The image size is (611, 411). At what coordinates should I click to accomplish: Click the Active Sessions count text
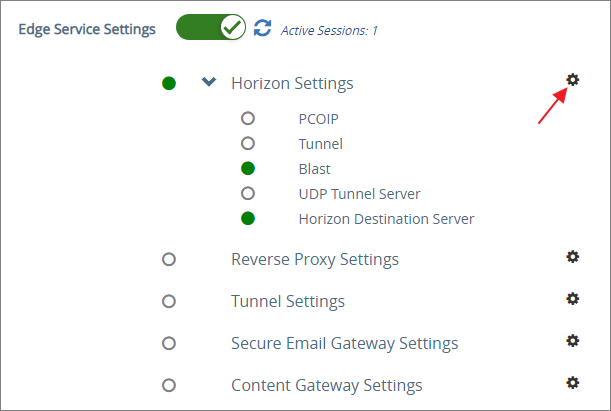329,30
